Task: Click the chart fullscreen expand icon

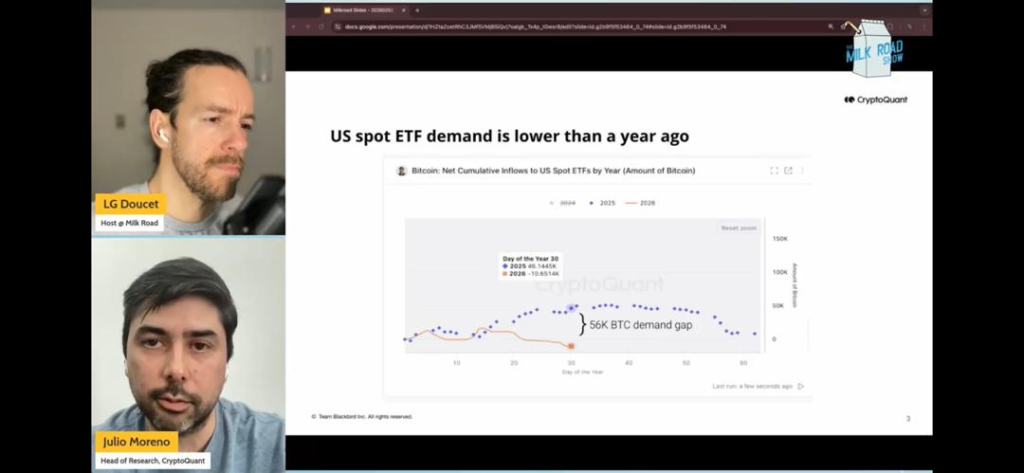Action: coord(774,171)
